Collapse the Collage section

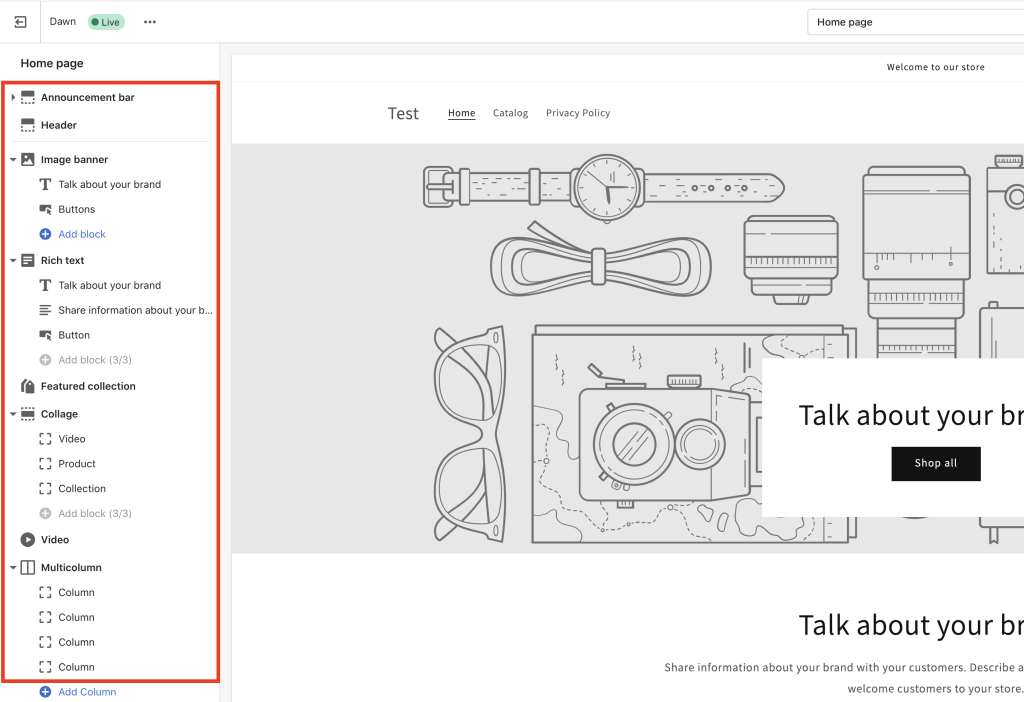pyautogui.click(x=12, y=413)
